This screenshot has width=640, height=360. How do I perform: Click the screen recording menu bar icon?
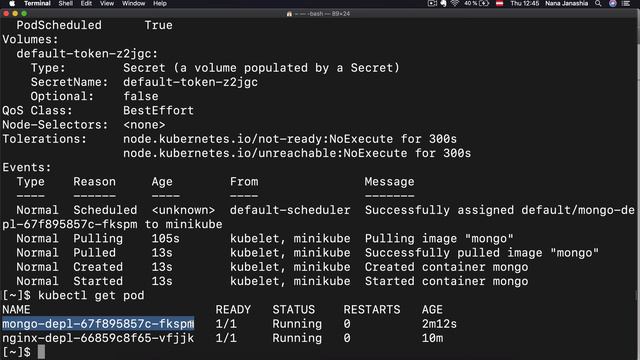click(x=432, y=3)
